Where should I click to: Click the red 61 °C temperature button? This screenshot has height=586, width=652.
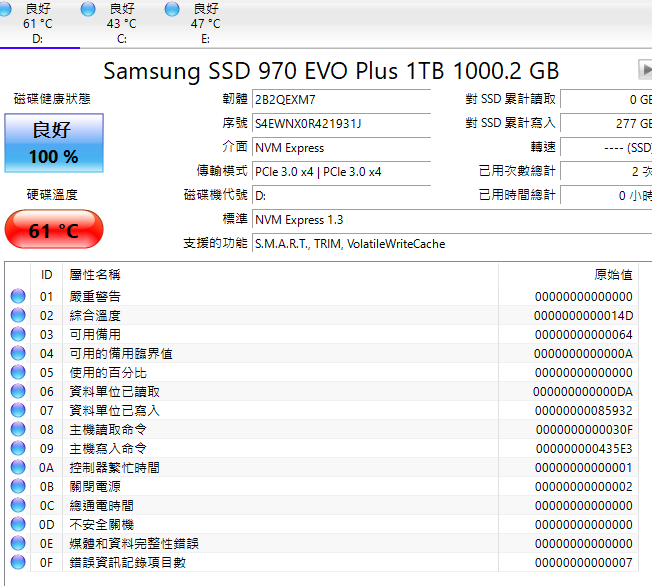54,230
